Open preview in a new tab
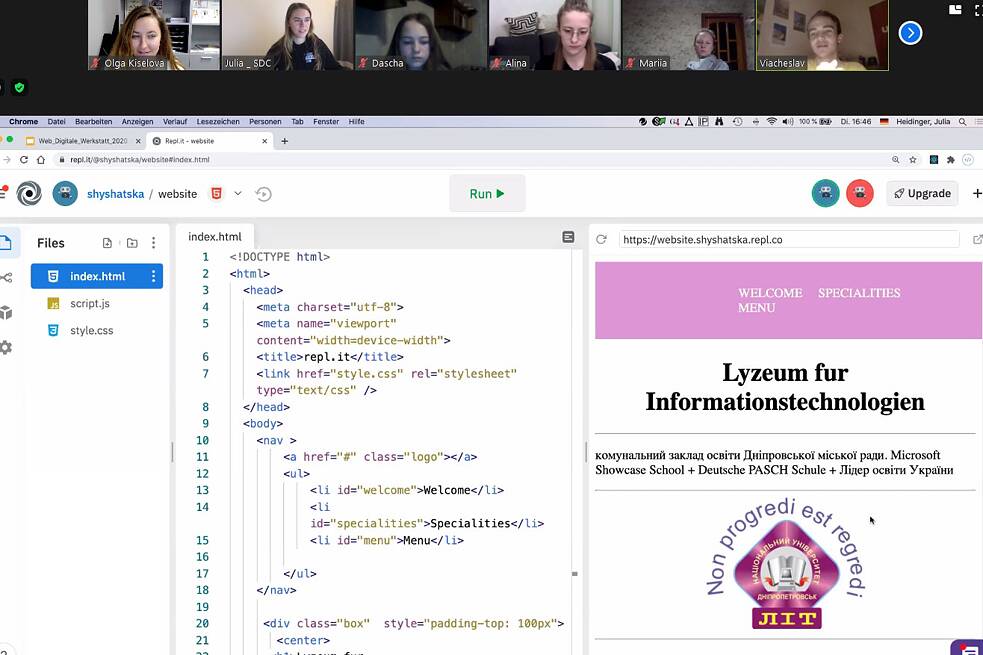The height and width of the screenshot is (655, 983). tap(977, 239)
